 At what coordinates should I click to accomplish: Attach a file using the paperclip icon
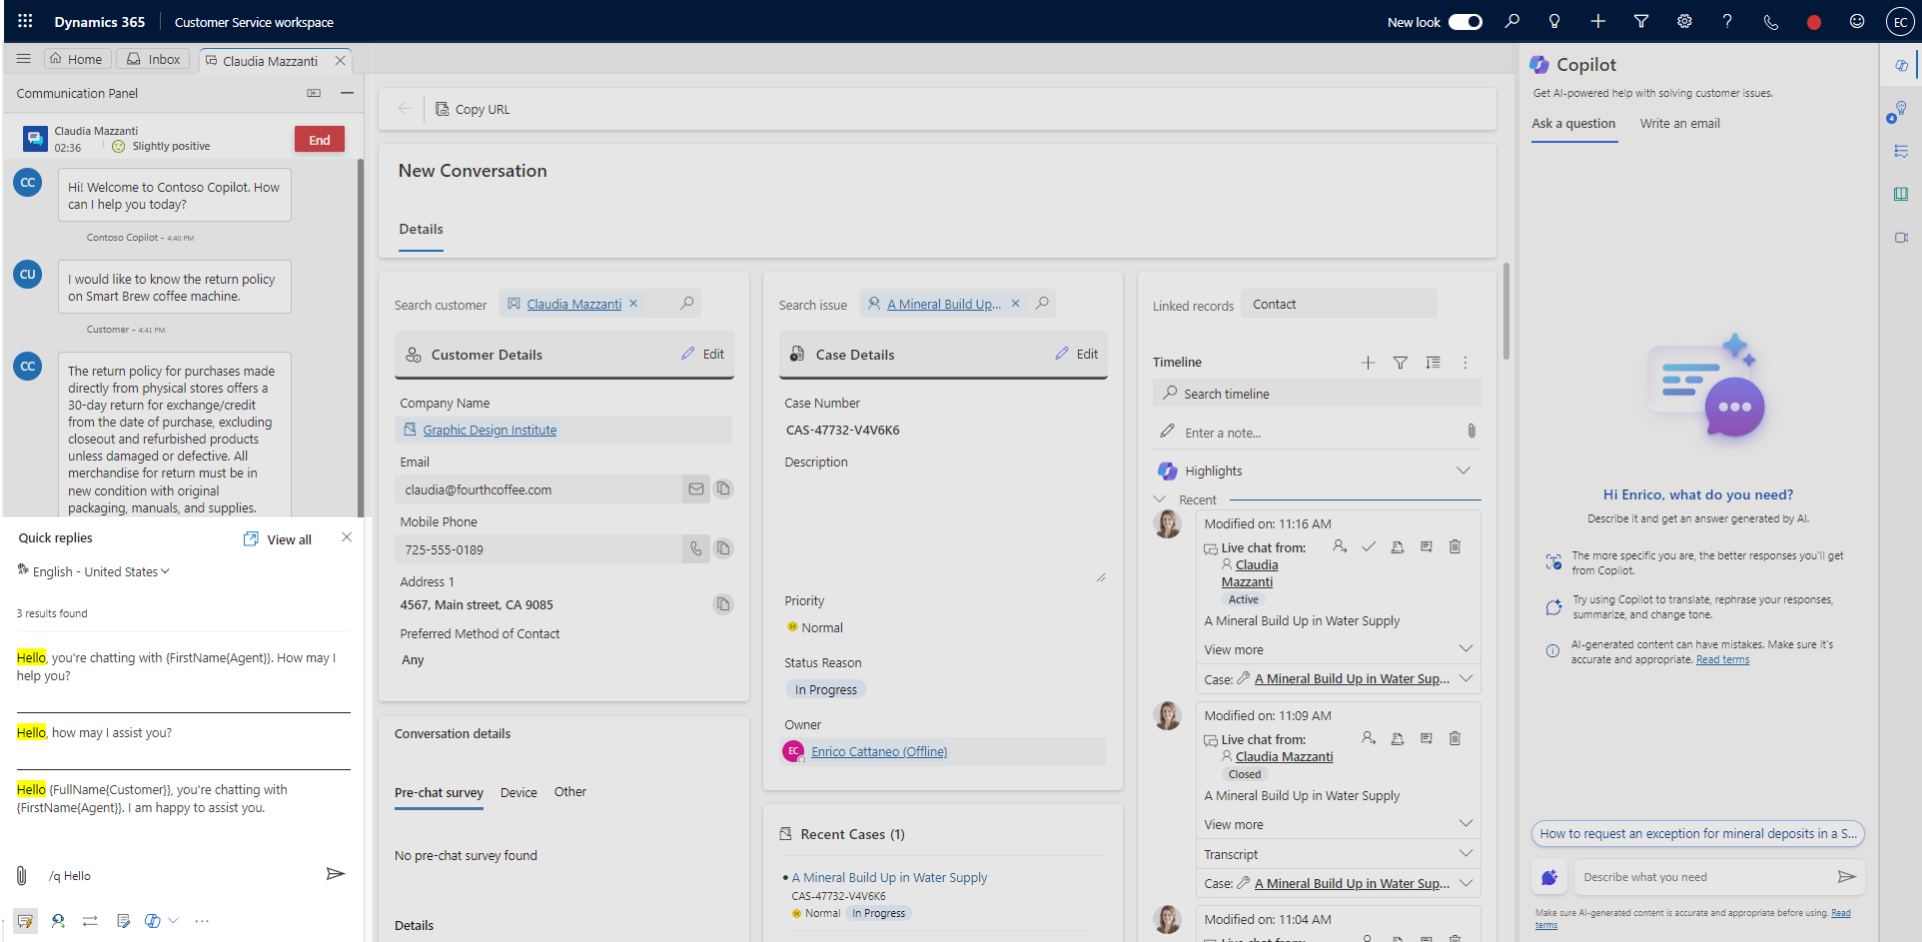point(21,875)
